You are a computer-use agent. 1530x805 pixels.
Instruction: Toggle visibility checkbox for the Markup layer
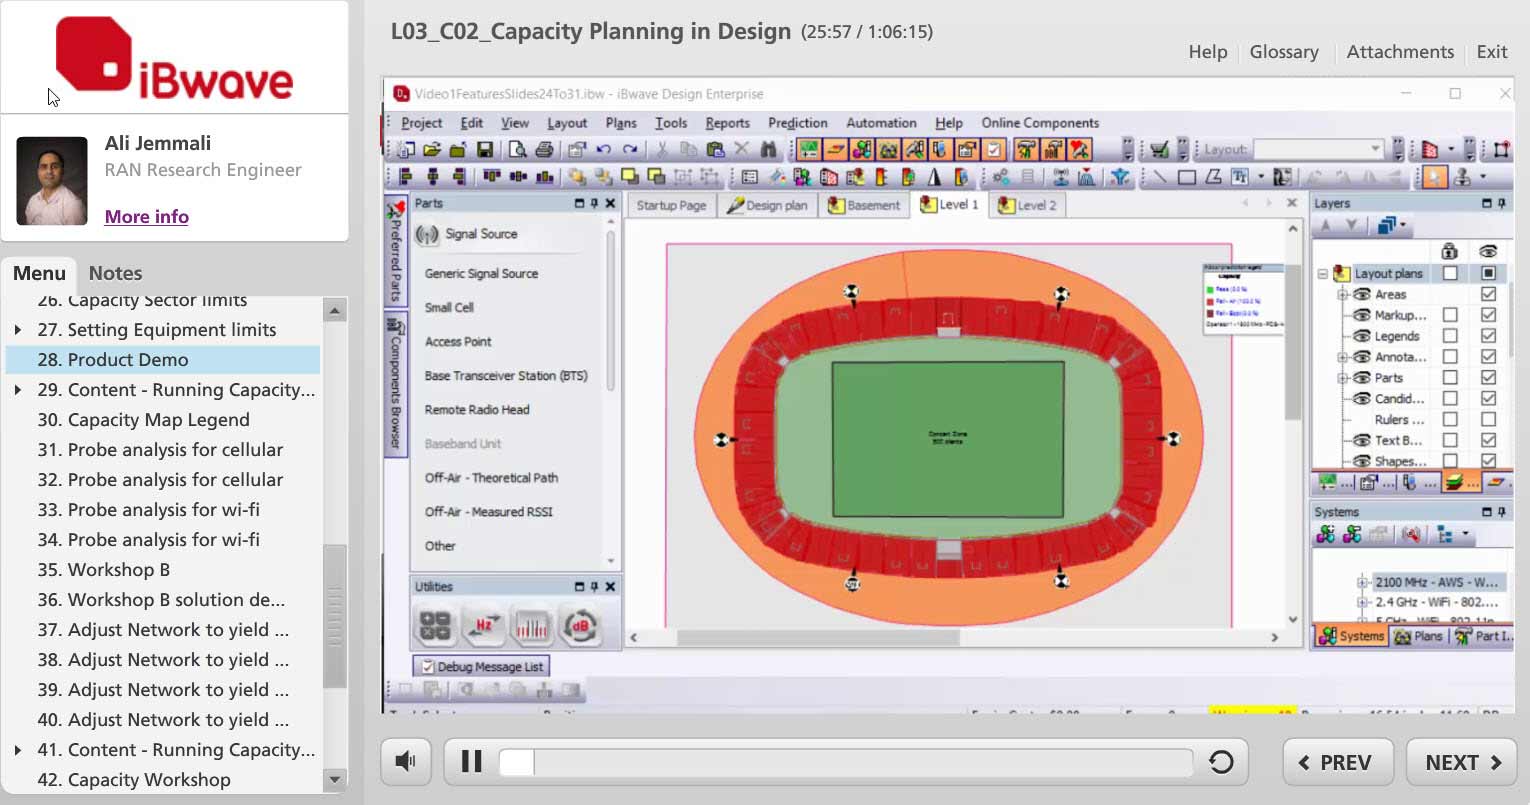point(1489,315)
